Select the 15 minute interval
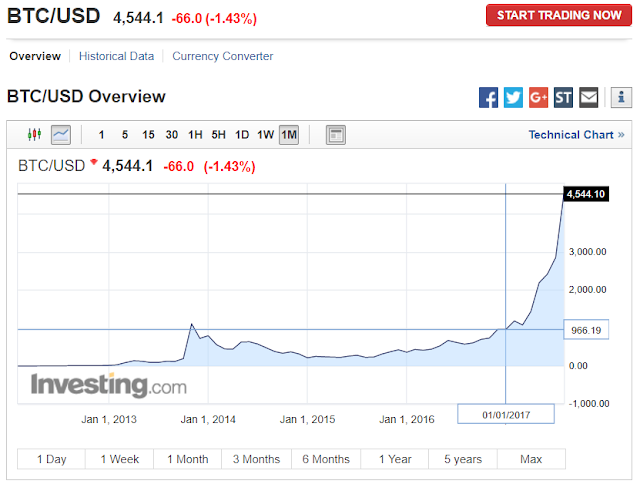Image resolution: width=640 pixels, height=484 pixels. 148,135
